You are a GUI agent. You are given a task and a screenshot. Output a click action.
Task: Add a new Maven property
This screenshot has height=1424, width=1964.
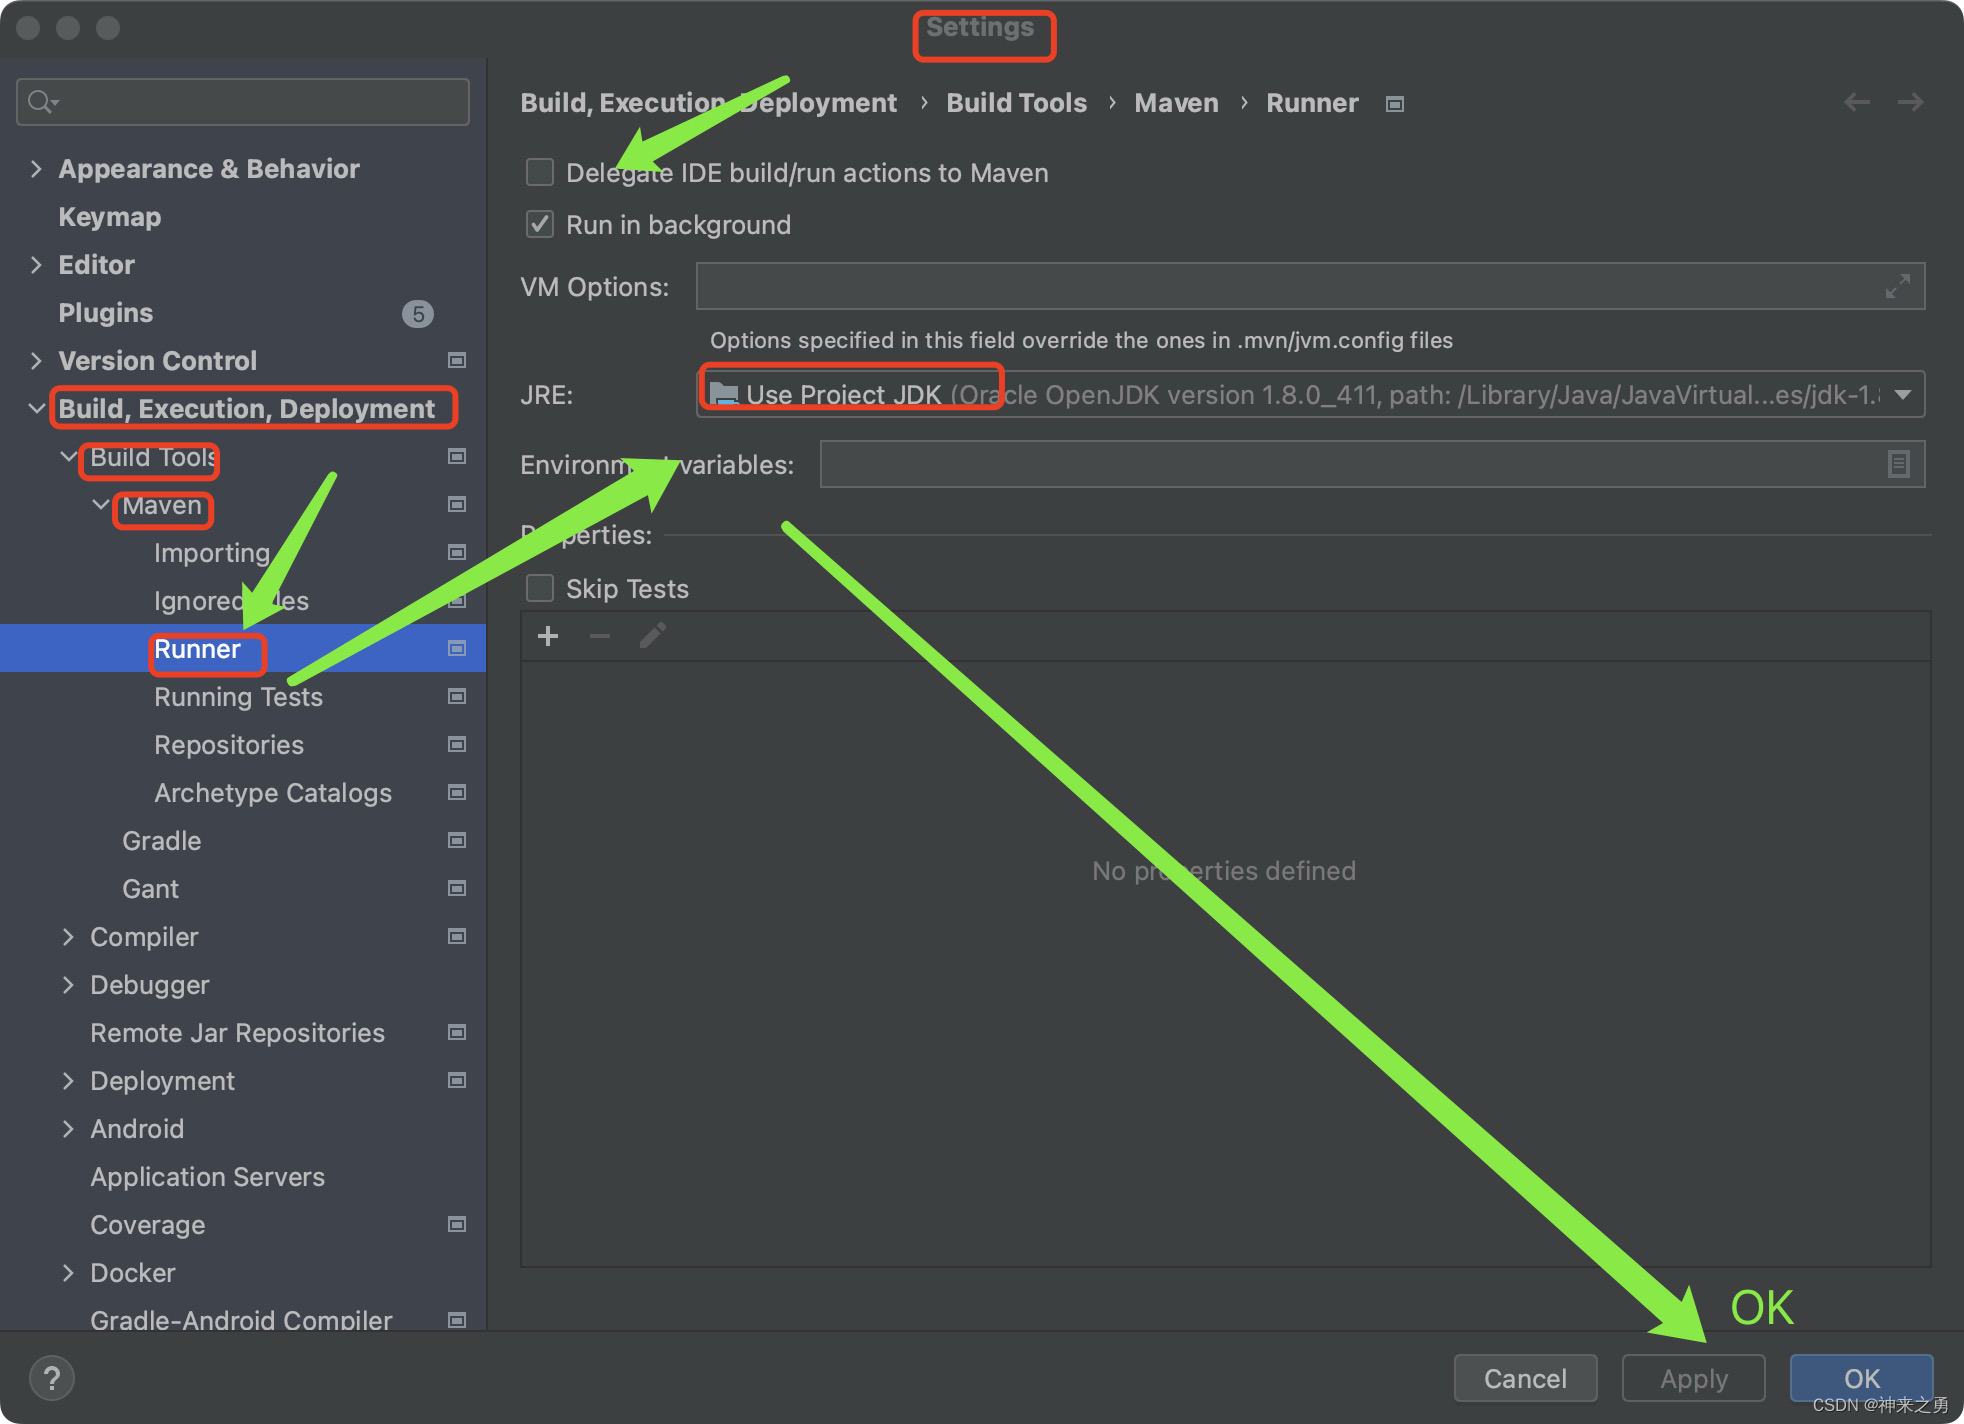pyautogui.click(x=548, y=636)
